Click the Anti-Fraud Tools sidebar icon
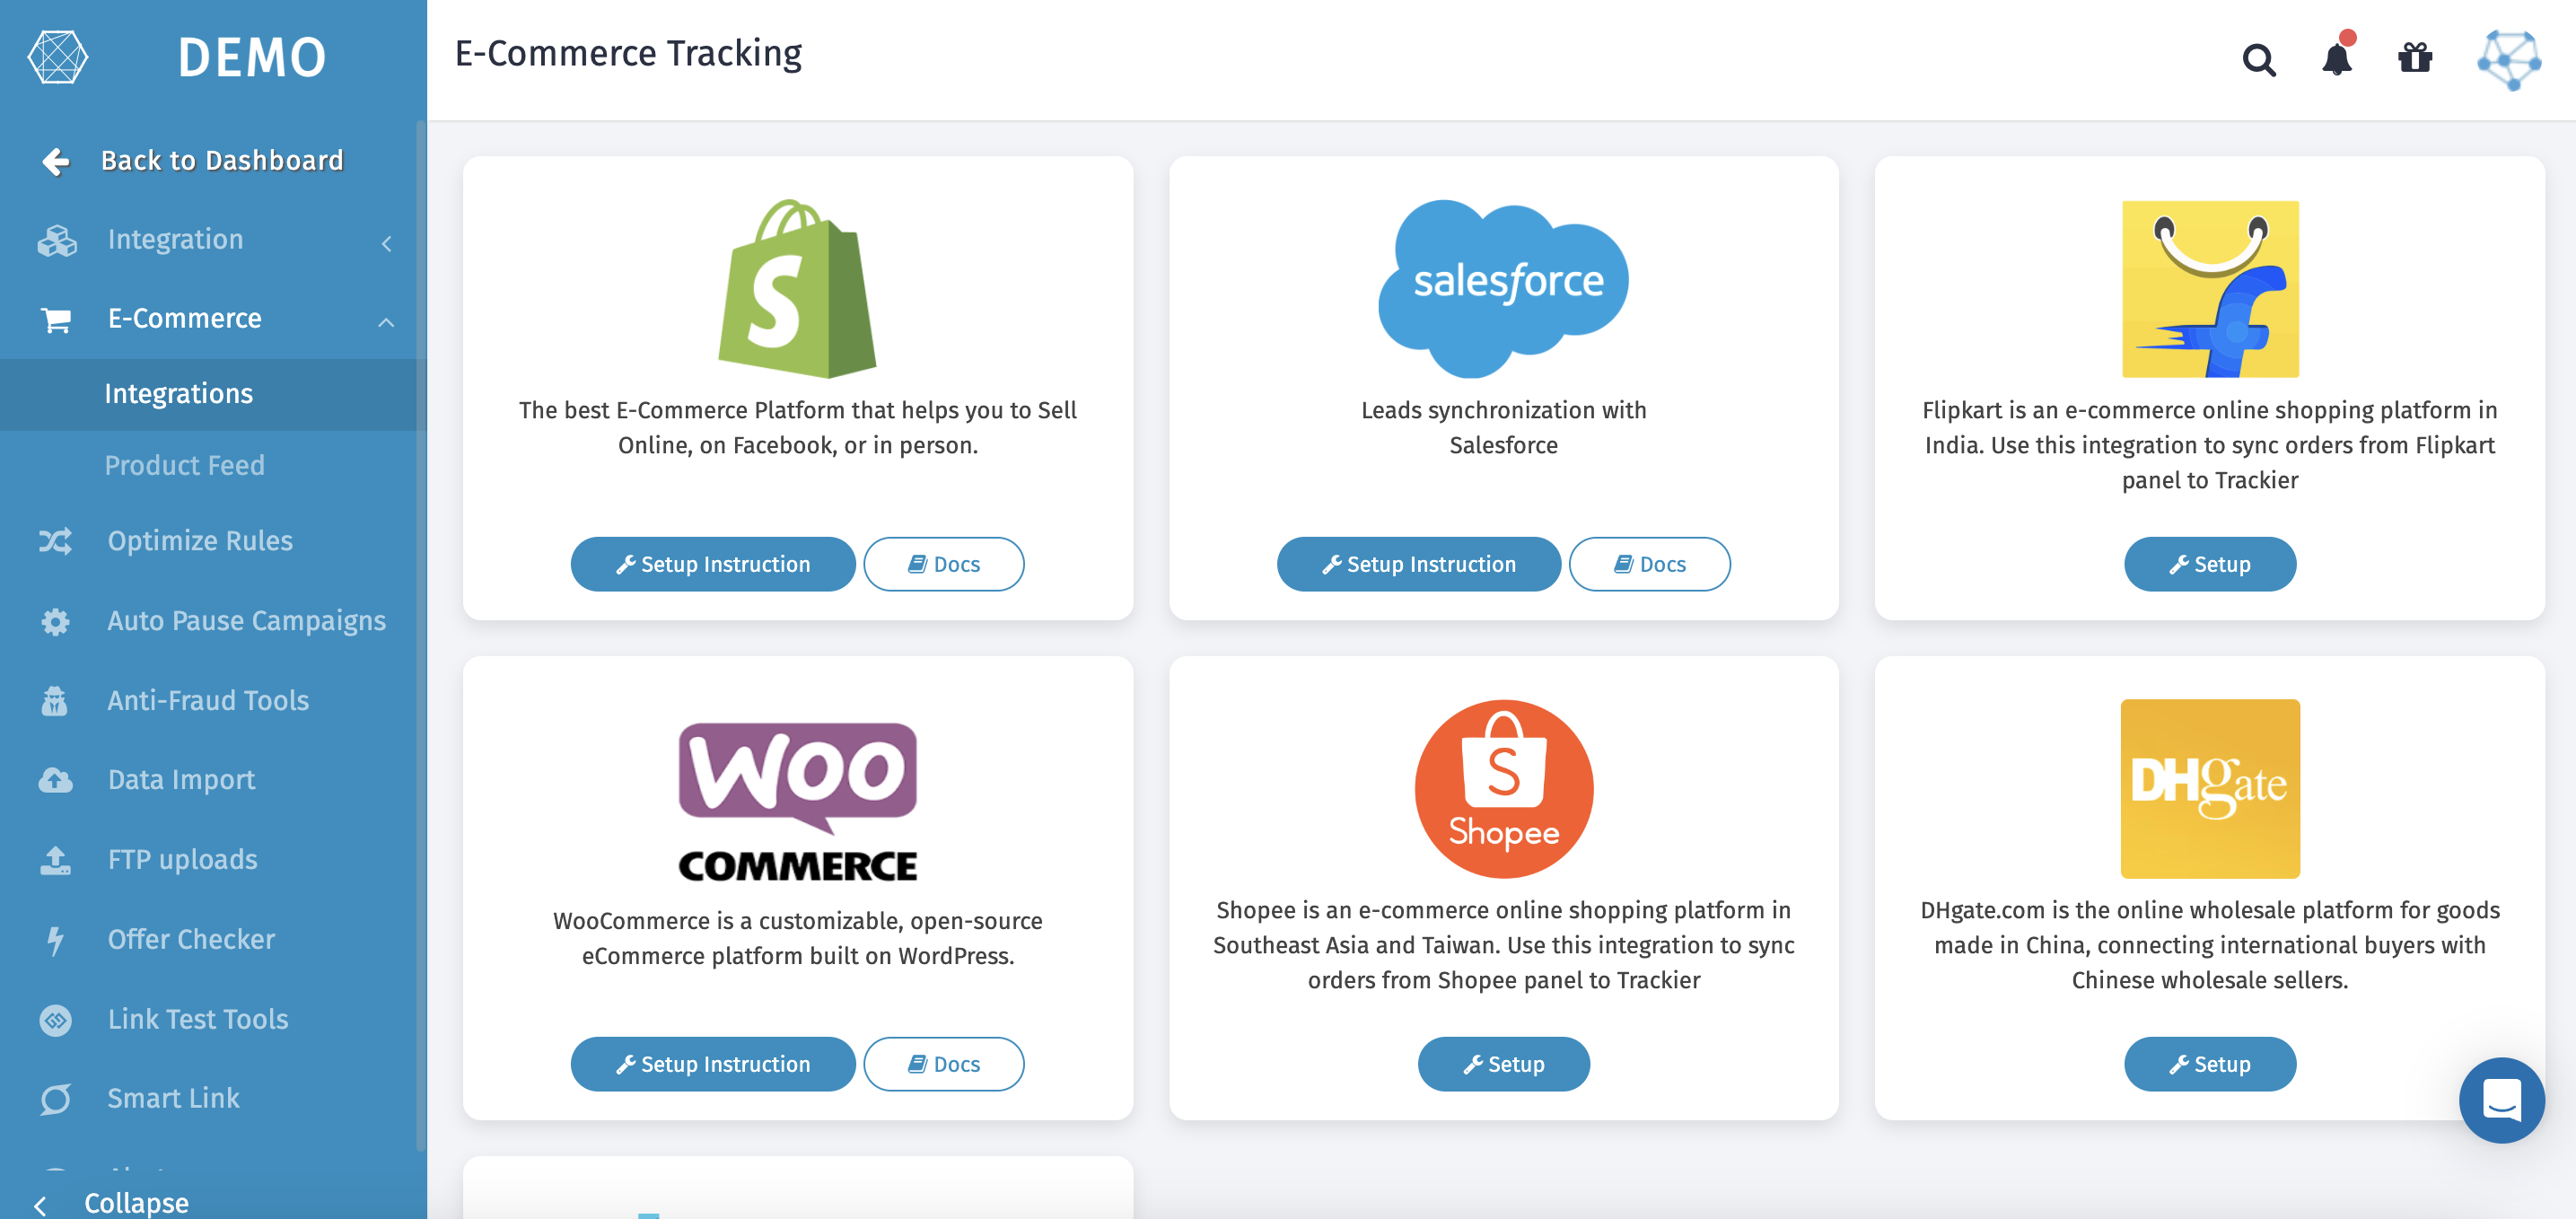This screenshot has height=1219, width=2576. coord(55,701)
